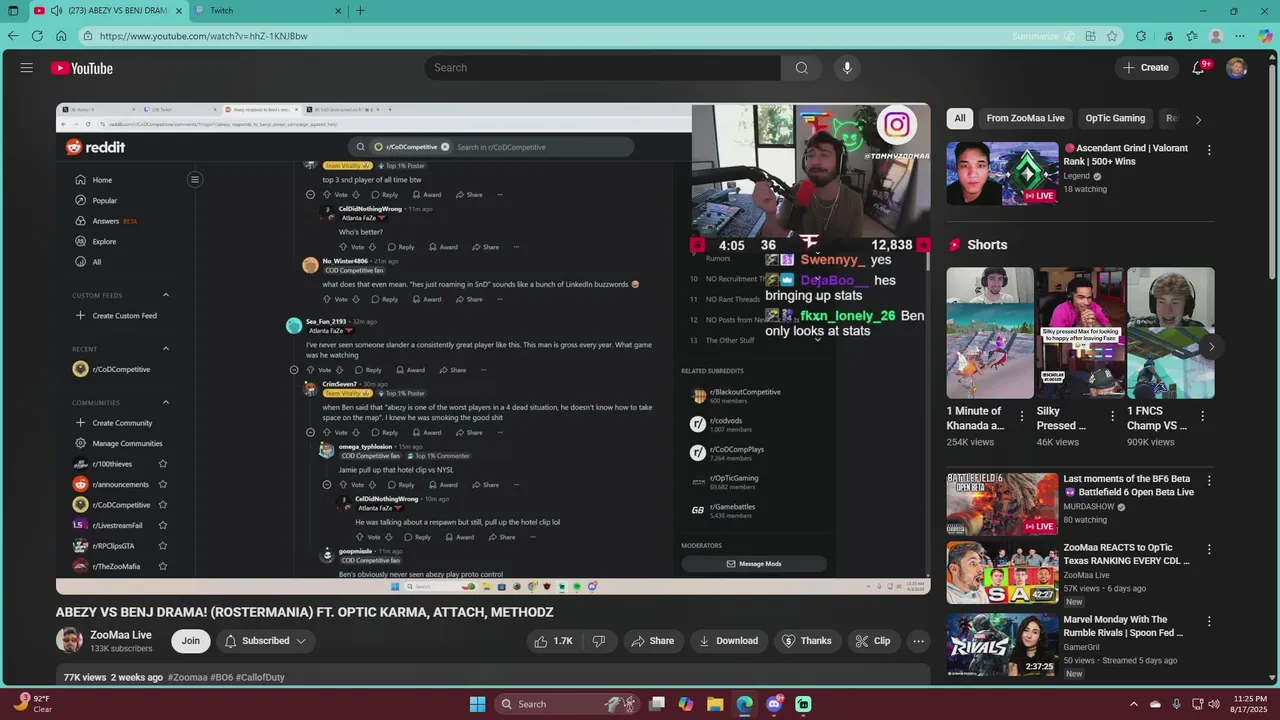1280x720 pixels.
Task: Mute the YouTube tab audio icon
Action: click(57, 11)
